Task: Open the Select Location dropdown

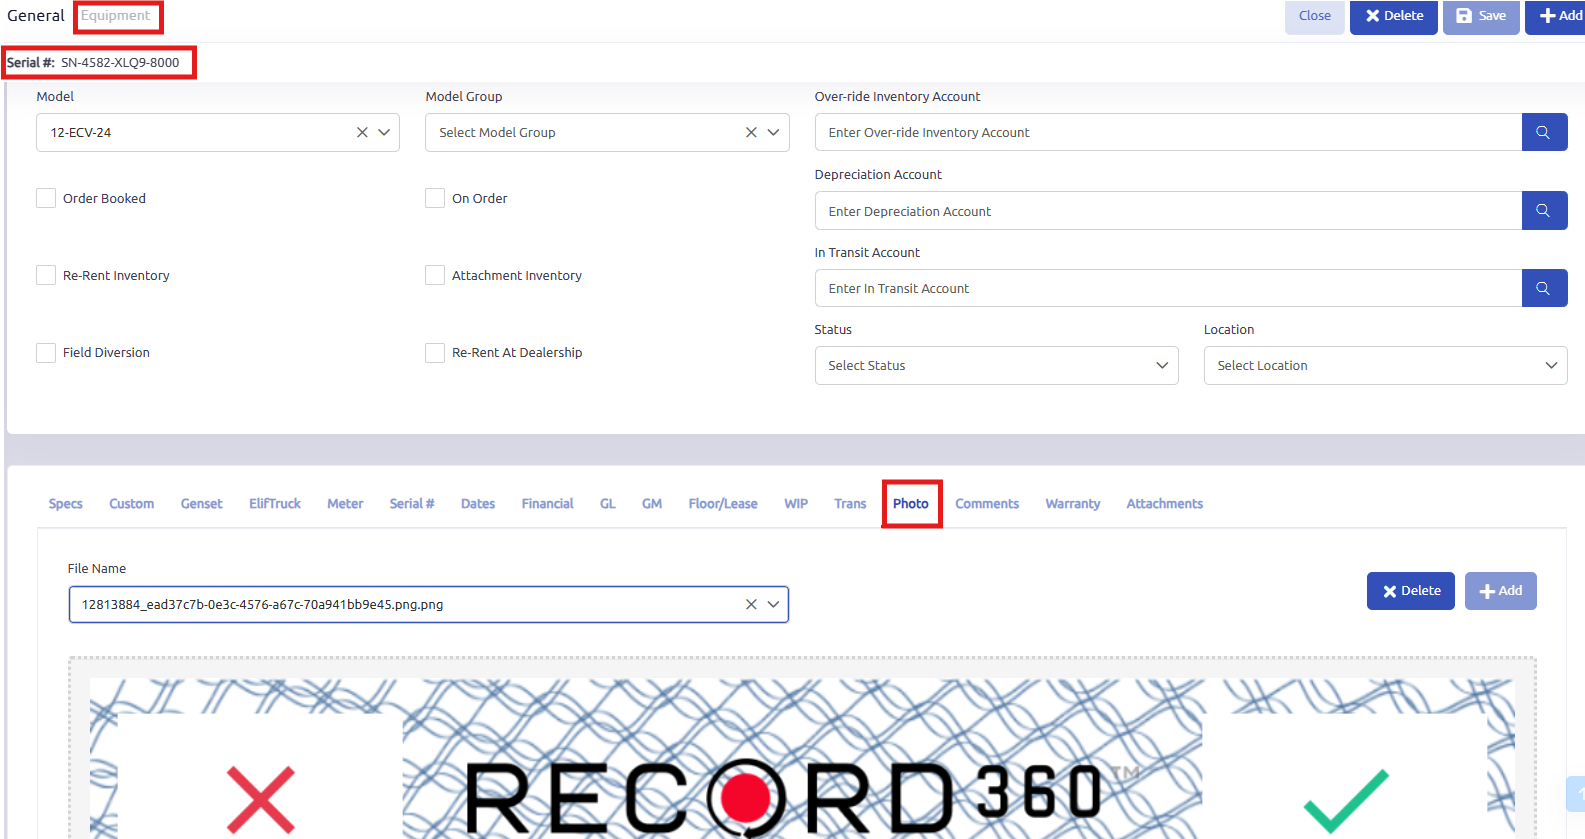Action: pyautogui.click(x=1385, y=365)
